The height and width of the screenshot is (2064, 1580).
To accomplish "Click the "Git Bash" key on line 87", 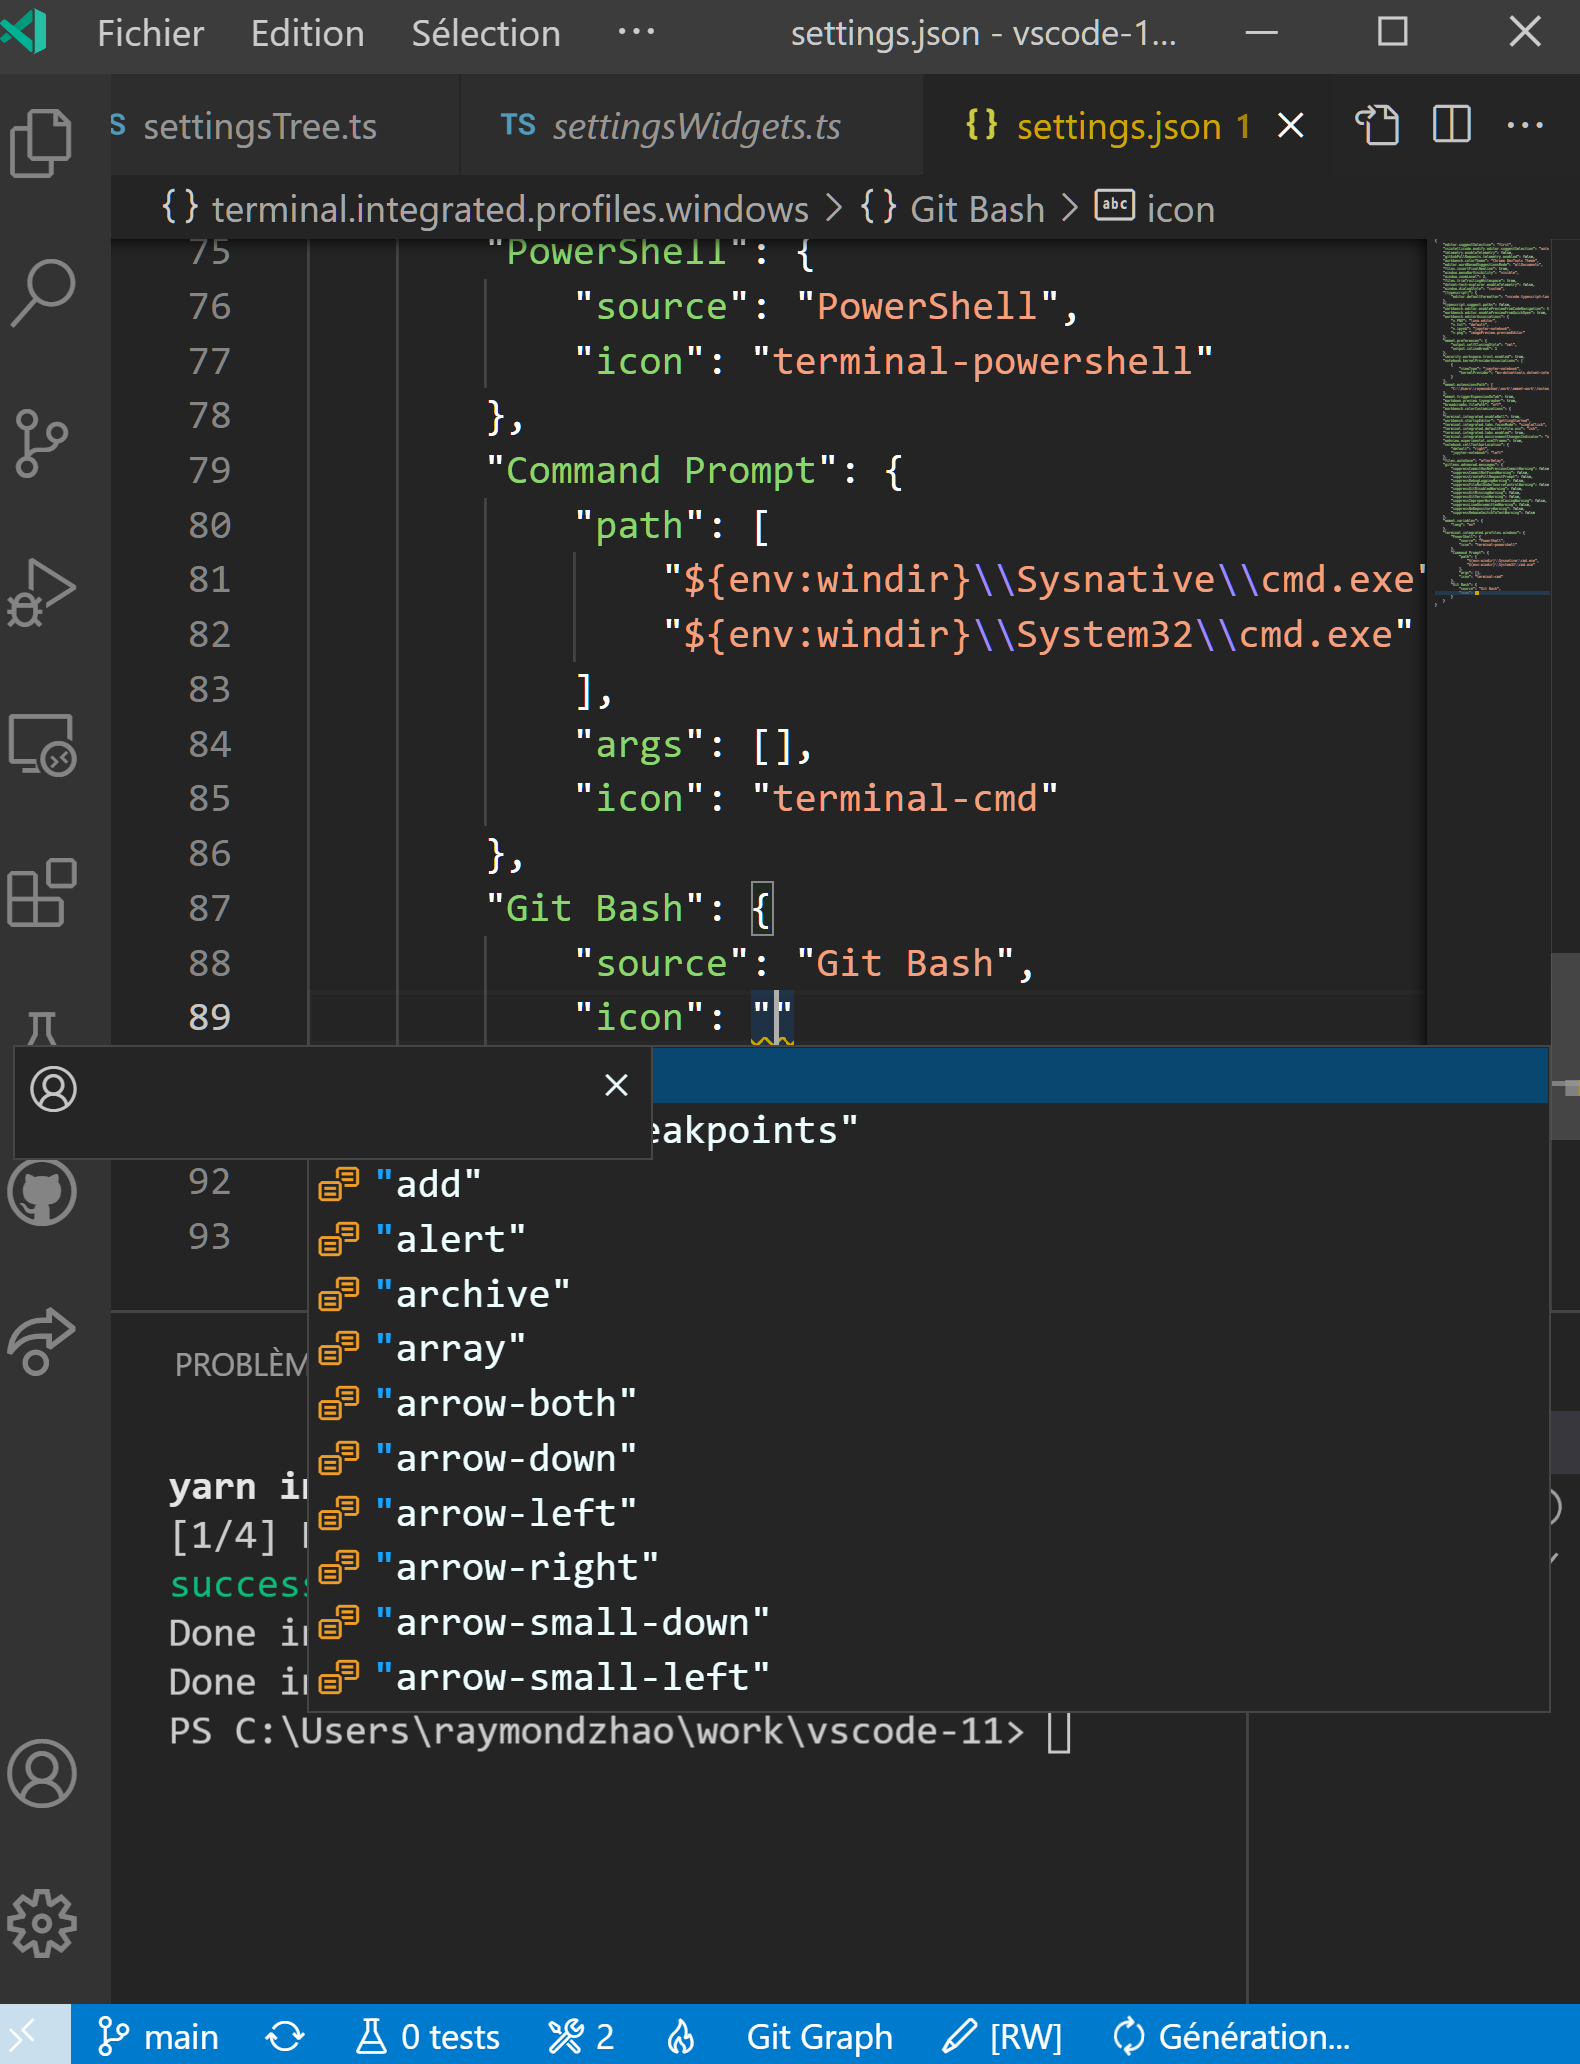I will (x=595, y=908).
